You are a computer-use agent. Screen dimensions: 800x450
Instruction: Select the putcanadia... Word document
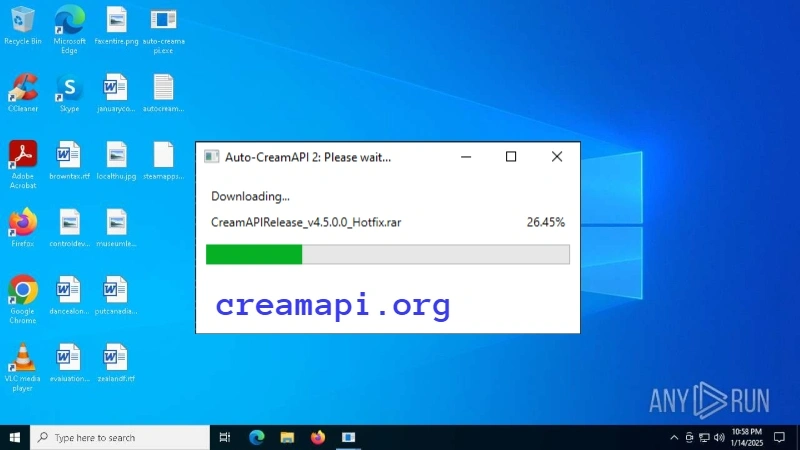(116, 295)
